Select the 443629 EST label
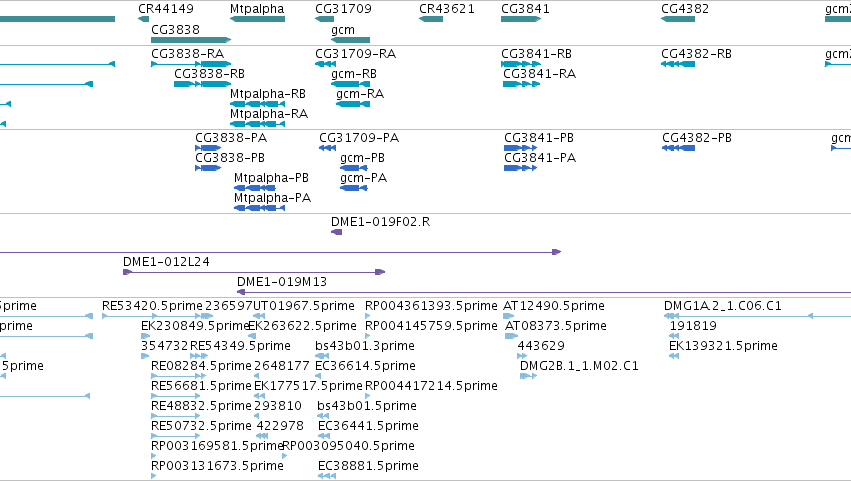851x481 pixels. click(x=541, y=346)
